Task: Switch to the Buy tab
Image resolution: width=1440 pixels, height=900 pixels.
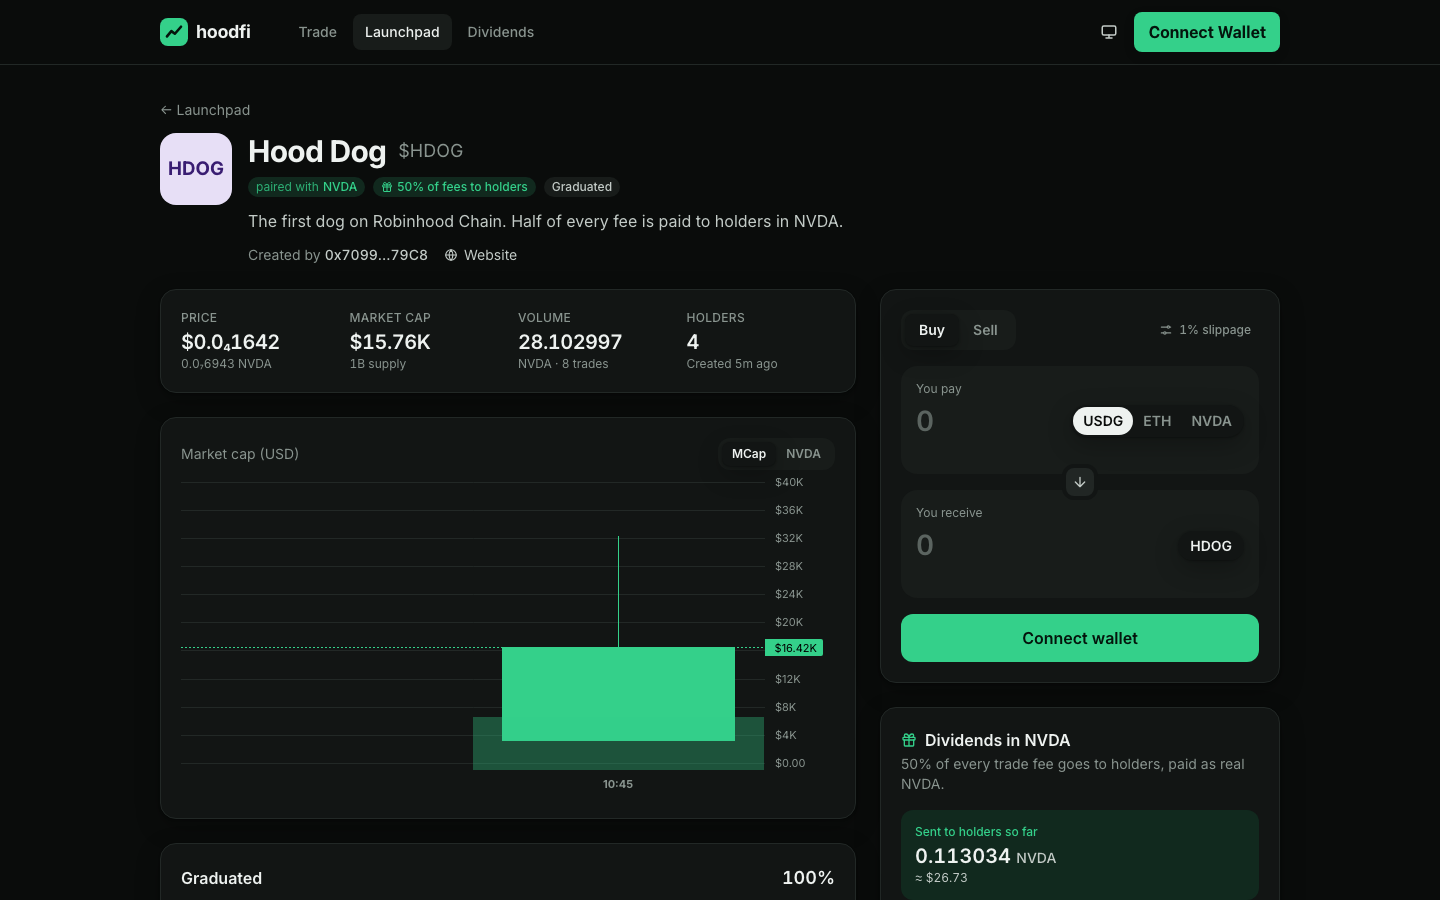Action: click(x=932, y=330)
